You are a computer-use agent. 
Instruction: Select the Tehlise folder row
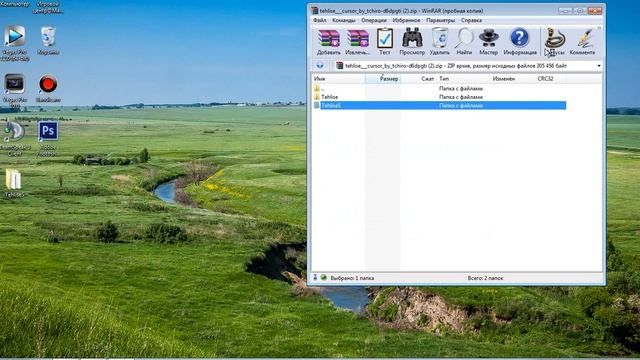point(439,97)
